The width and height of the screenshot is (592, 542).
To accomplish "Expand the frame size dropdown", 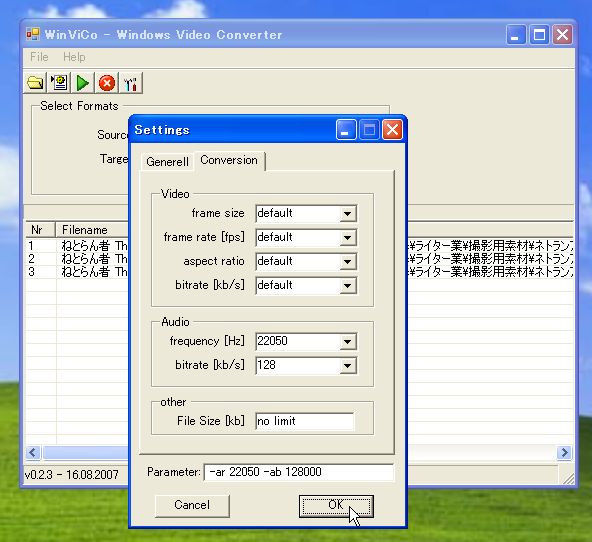I will [347, 214].
